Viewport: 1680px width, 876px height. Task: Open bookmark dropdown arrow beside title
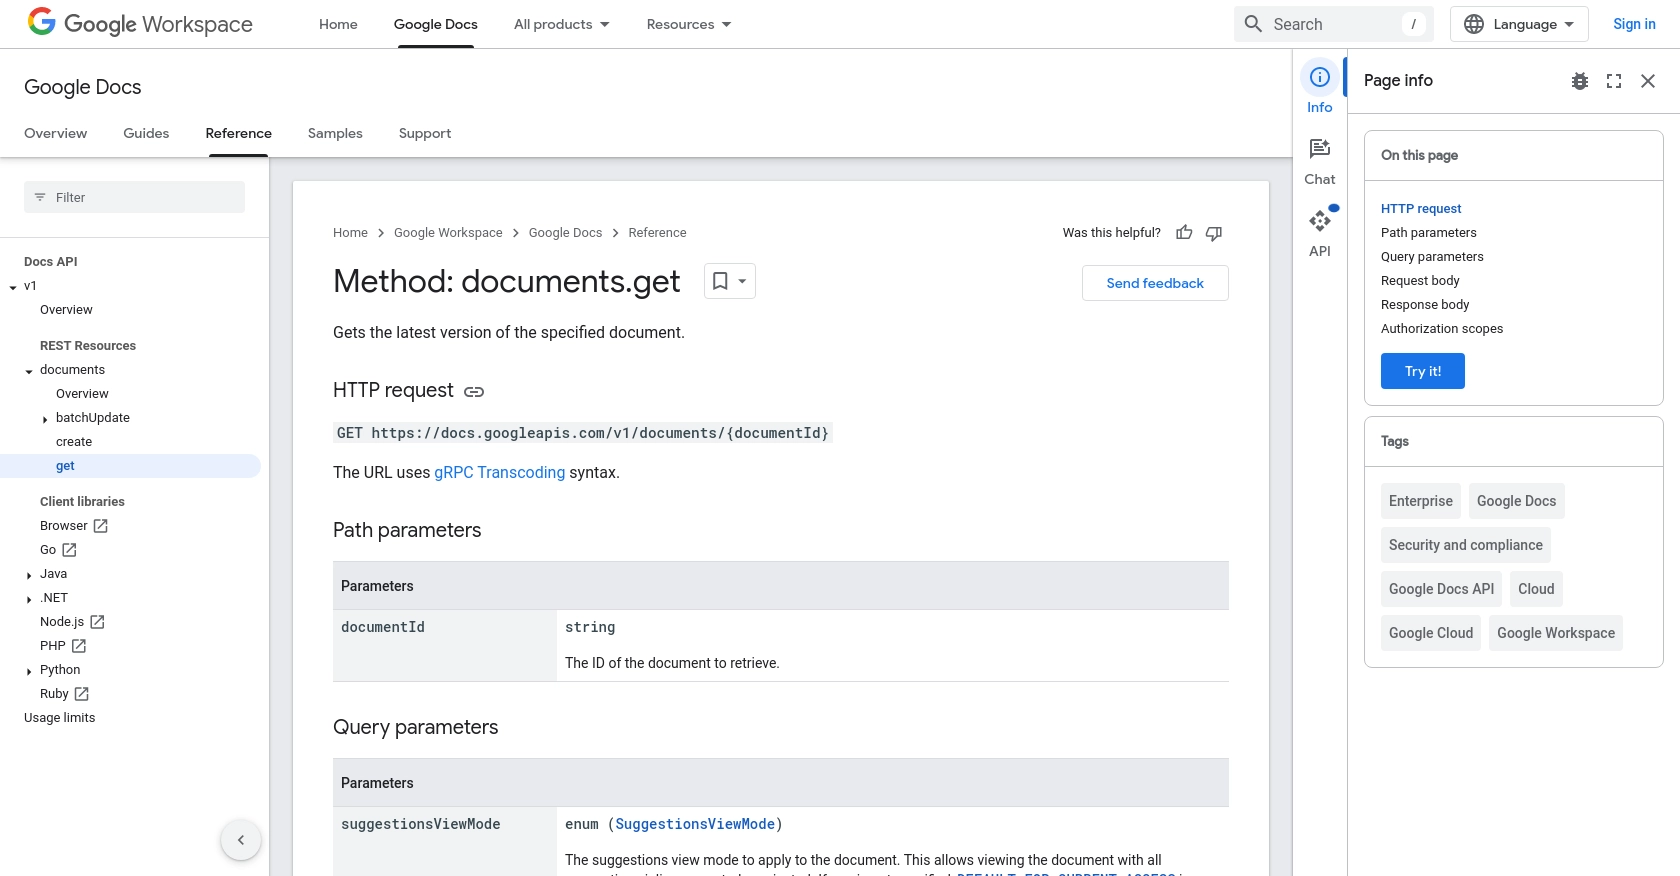click(x=742, y=281)
